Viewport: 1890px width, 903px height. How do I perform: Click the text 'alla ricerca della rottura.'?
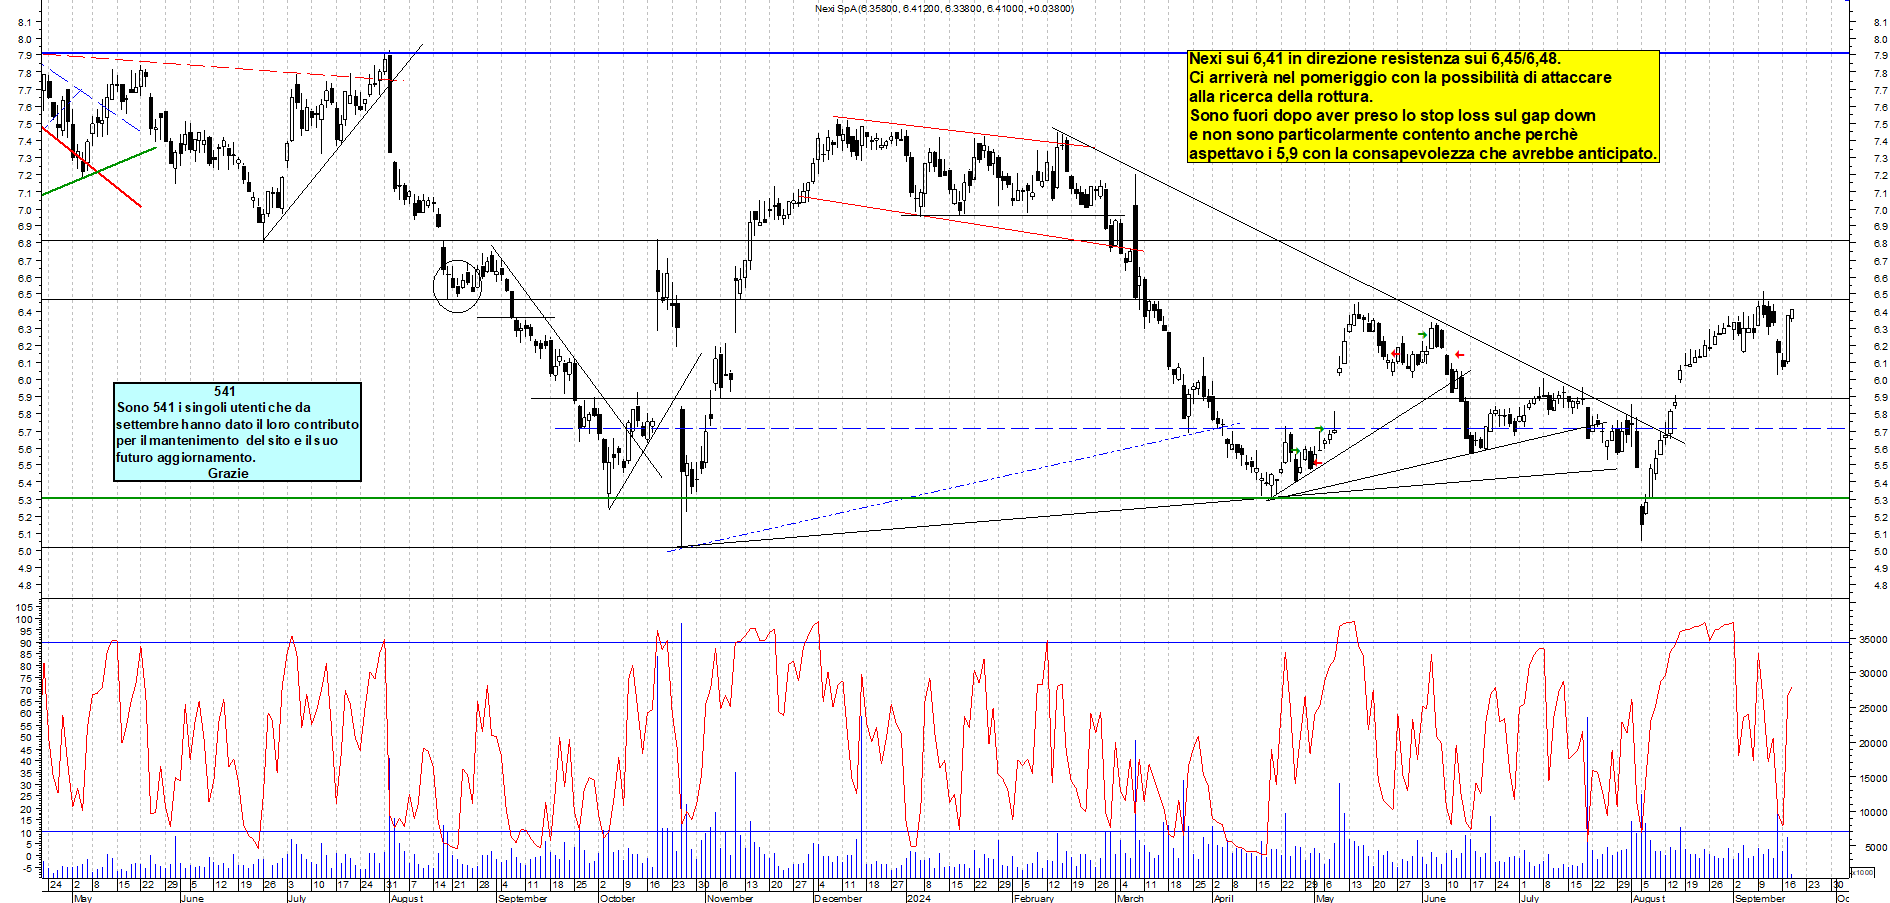[1280, 97]
